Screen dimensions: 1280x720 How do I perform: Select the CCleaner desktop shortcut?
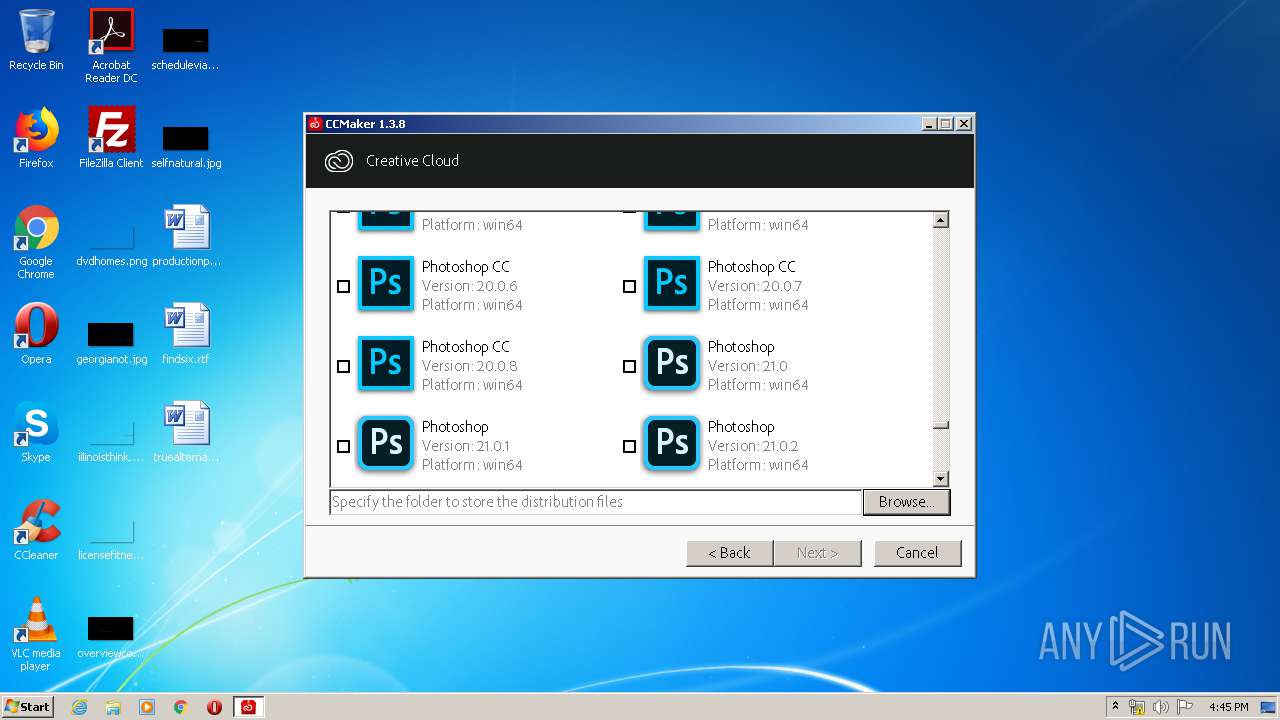tap(36, 530)
